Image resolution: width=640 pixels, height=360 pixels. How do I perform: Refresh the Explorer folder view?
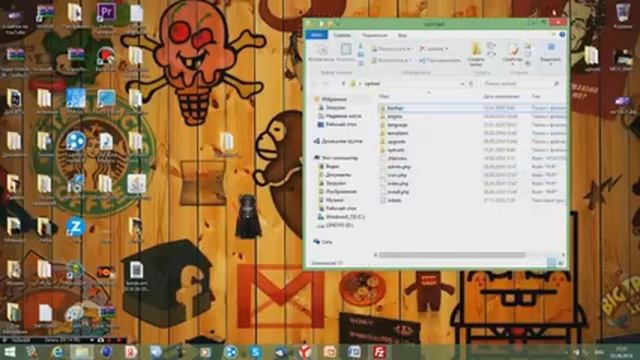(x=471, y=84)
